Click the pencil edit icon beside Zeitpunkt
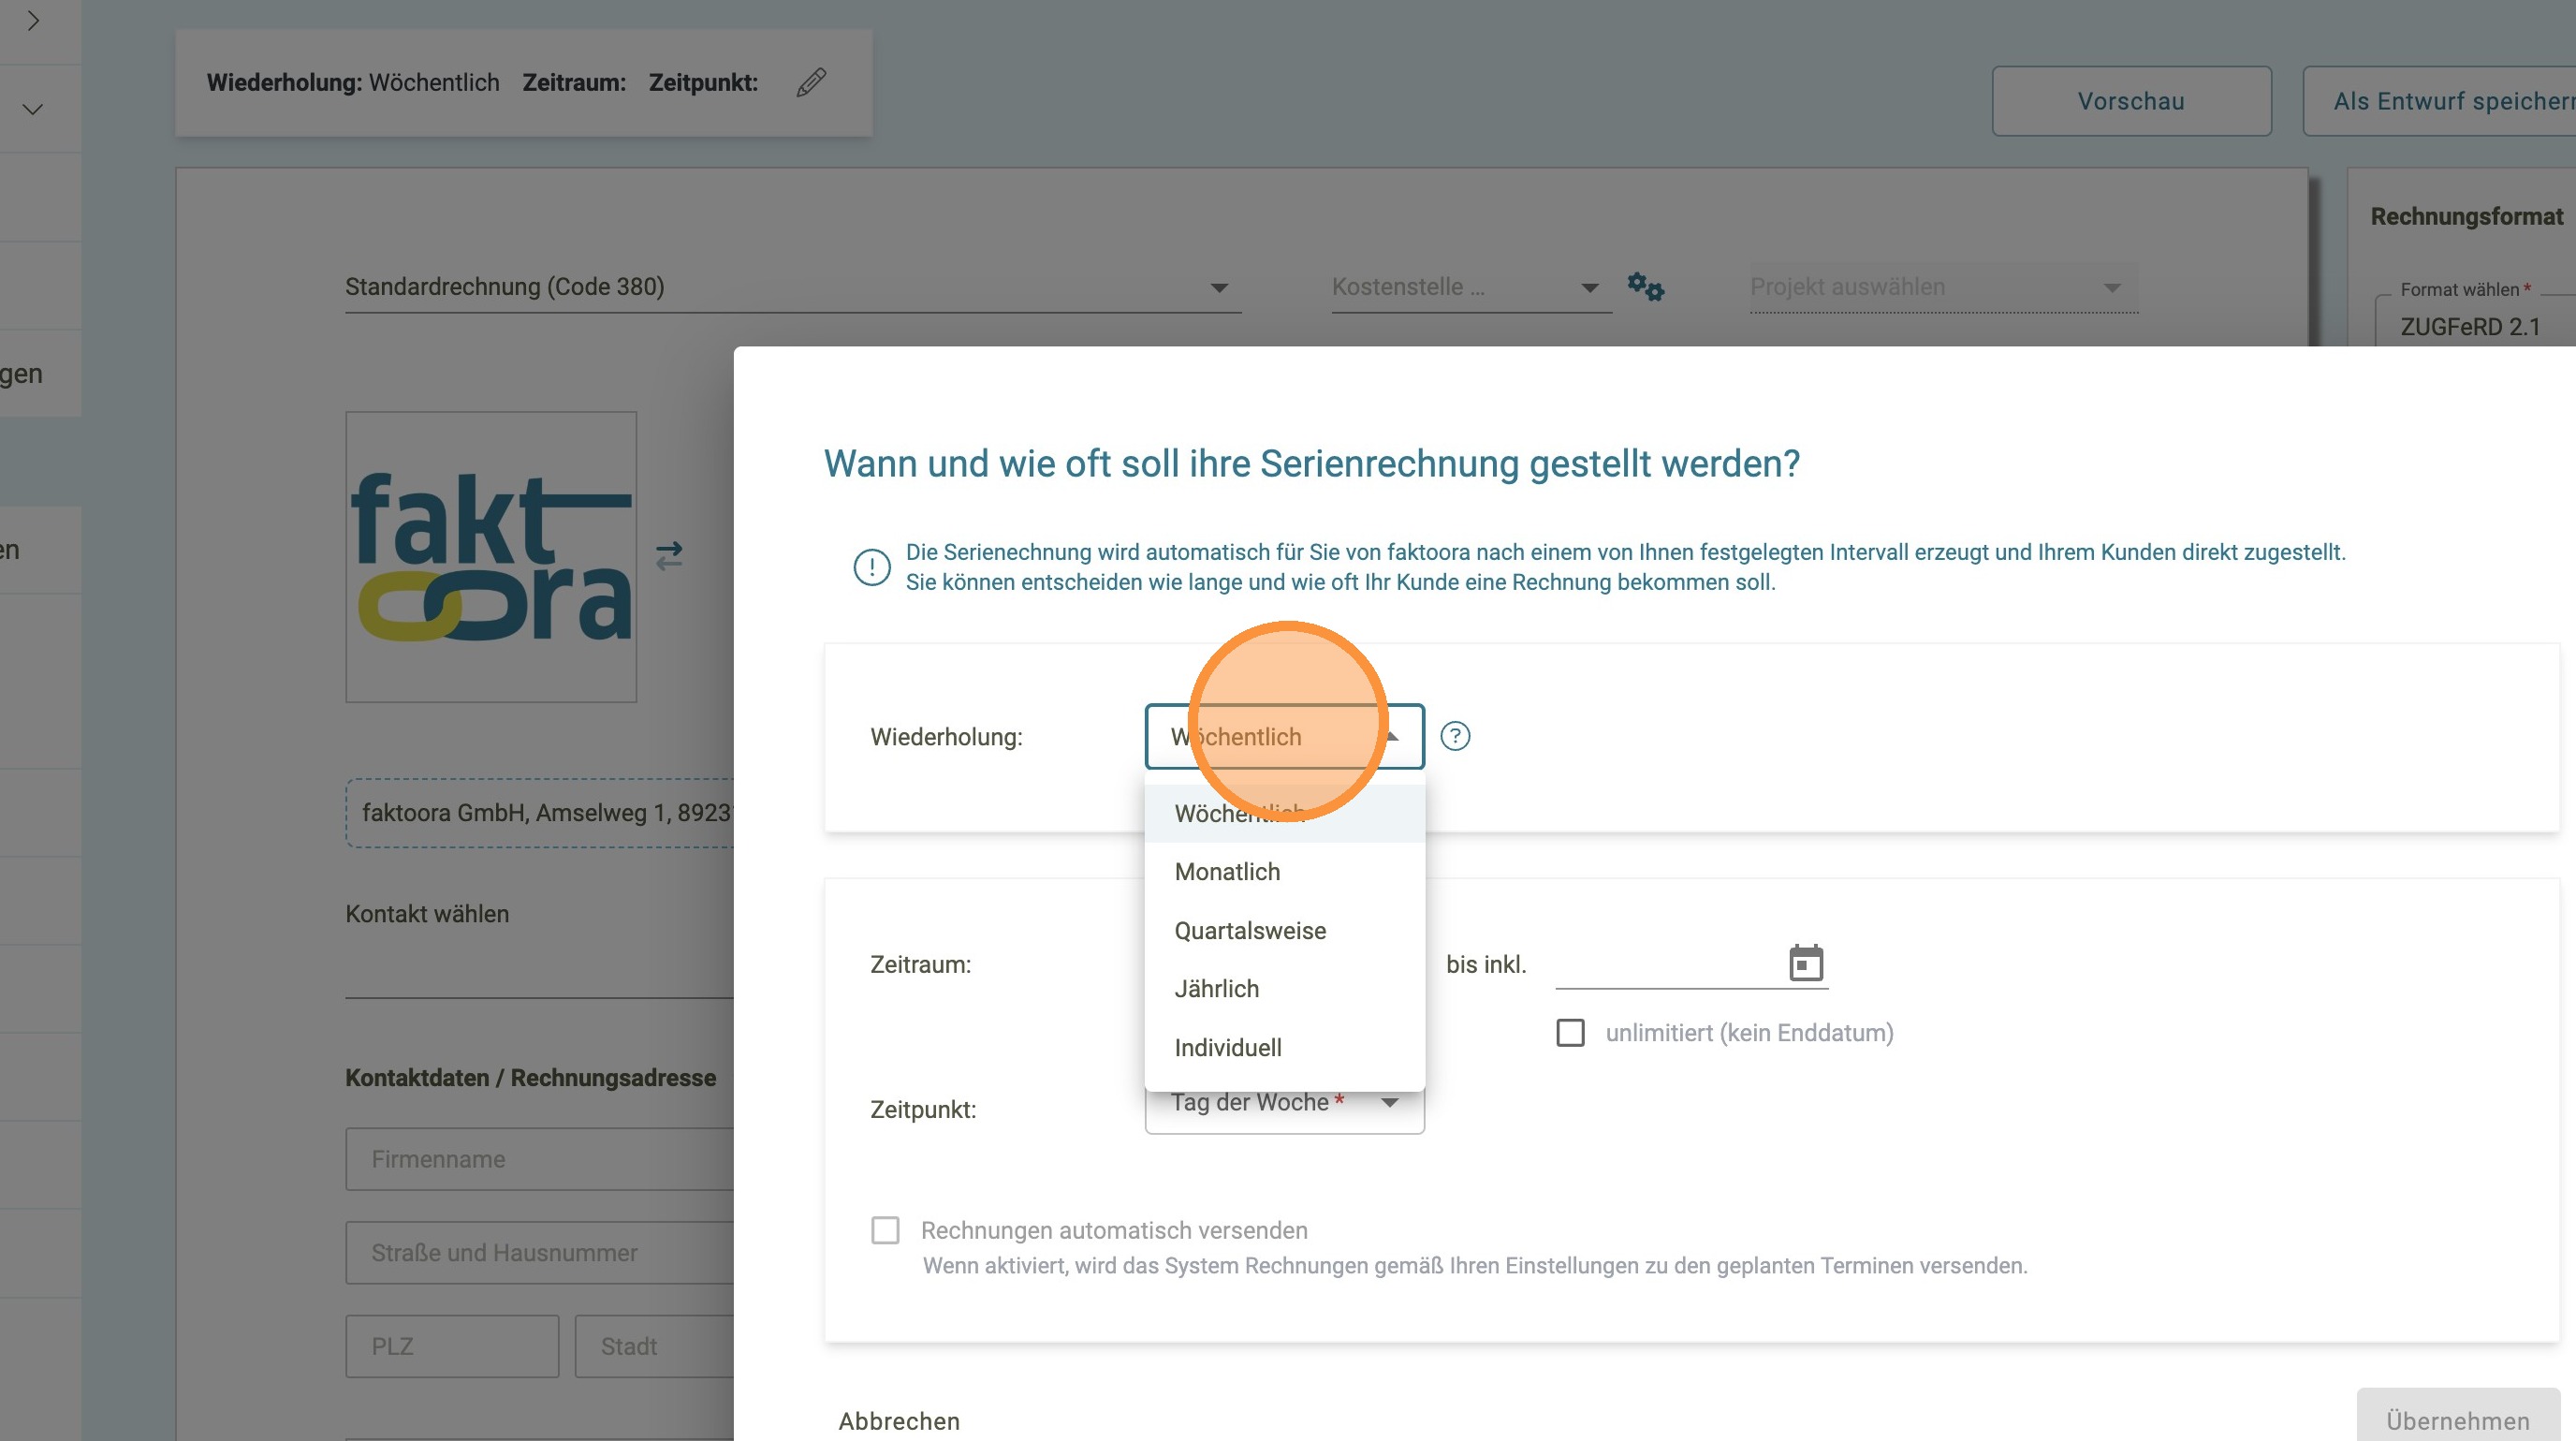This screenshot has width=2576, height=1441. 811,82
